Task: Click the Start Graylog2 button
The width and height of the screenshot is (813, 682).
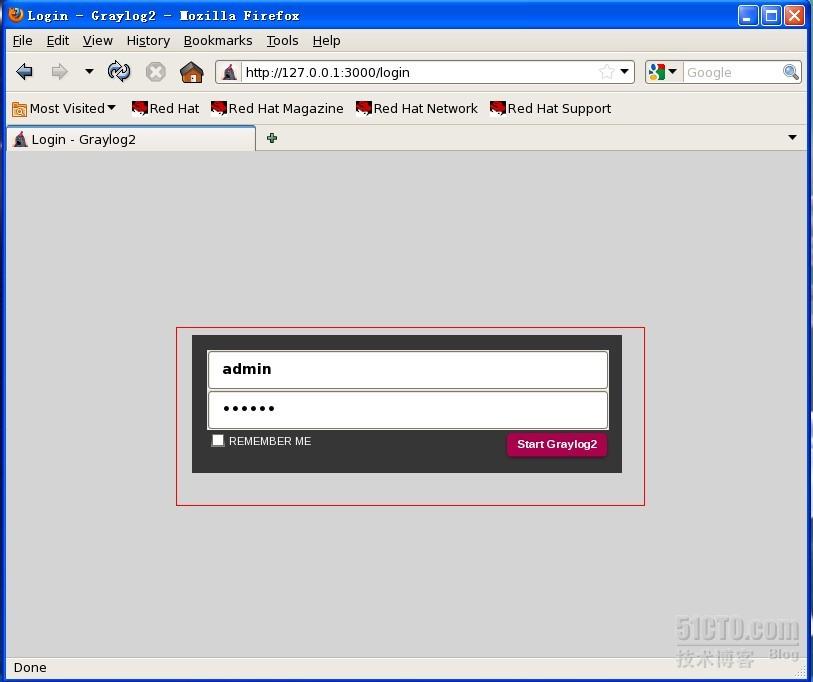Action: pyautogui.click(x=557, y=444)
